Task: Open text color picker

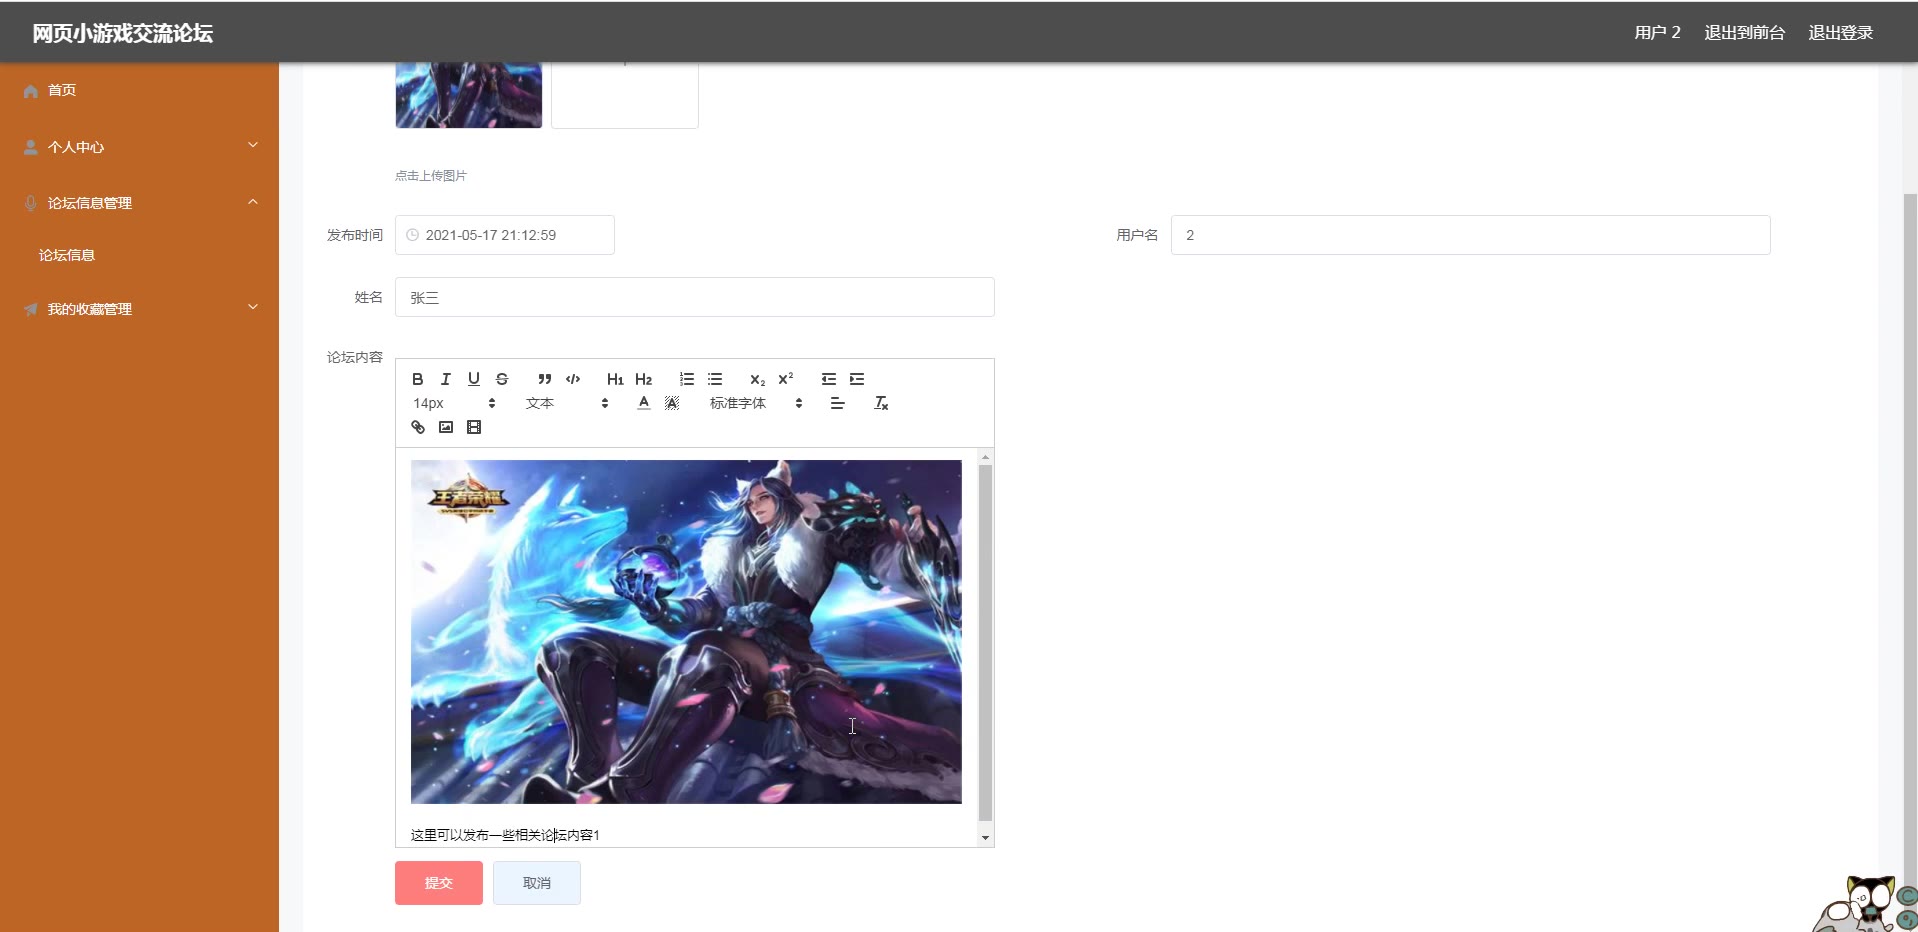Action: point(644,403)
